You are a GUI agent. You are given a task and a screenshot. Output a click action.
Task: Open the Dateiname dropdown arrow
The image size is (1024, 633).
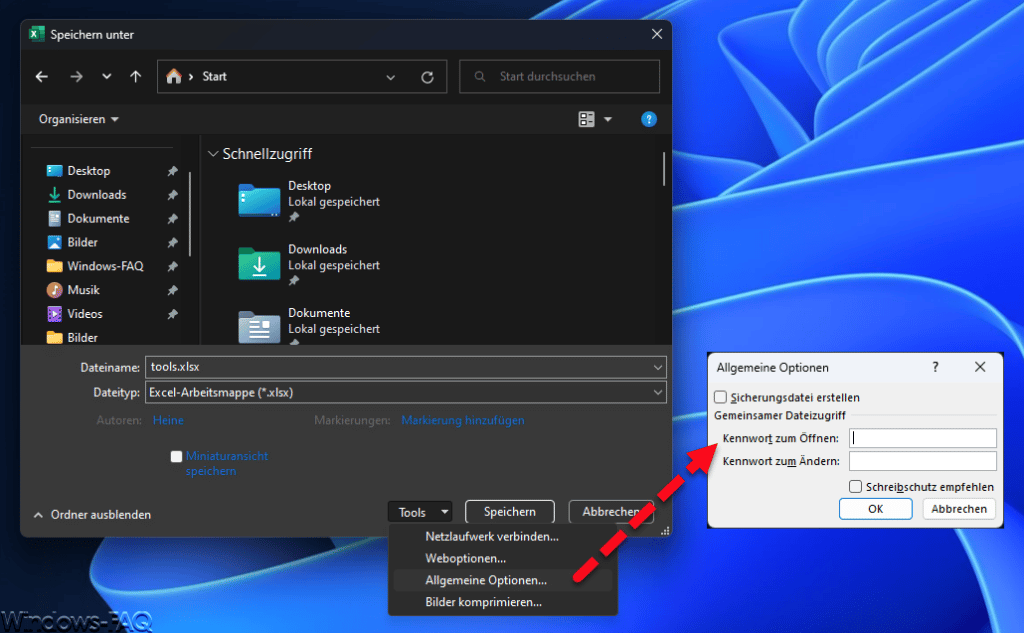click(658, 367)
